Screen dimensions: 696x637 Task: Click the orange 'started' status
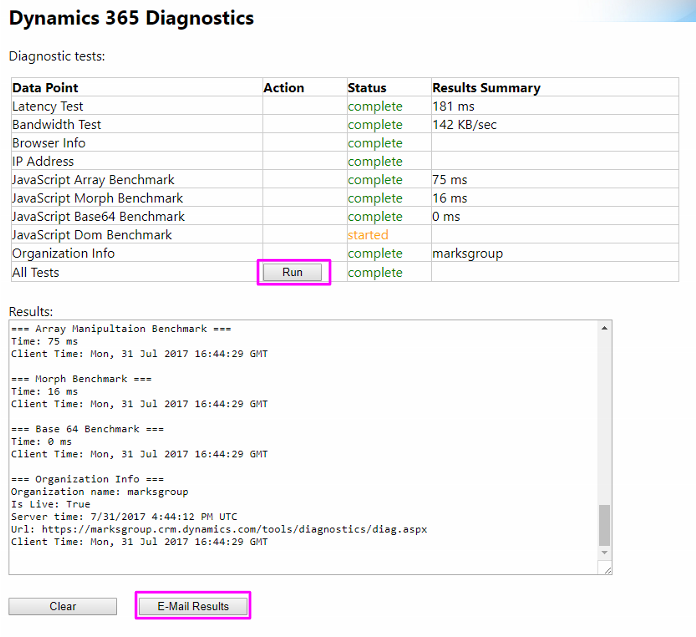[x=368, y=235]
